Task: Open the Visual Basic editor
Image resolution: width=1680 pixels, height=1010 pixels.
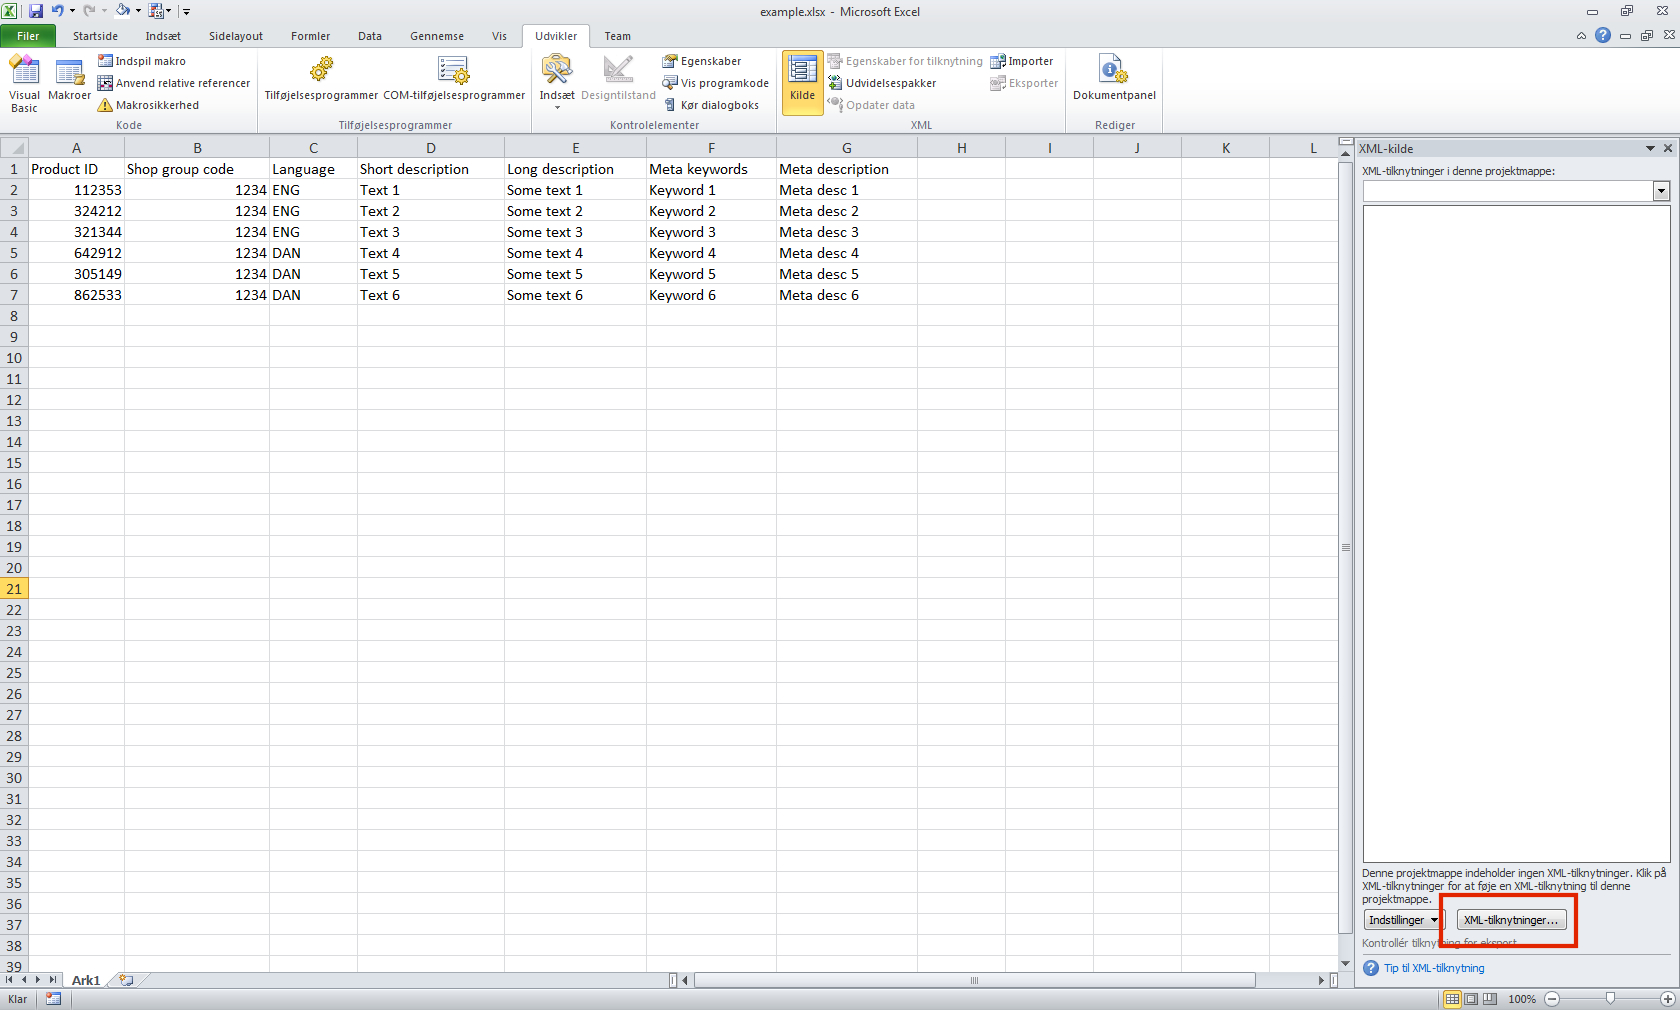Action: tap(24, 82)
